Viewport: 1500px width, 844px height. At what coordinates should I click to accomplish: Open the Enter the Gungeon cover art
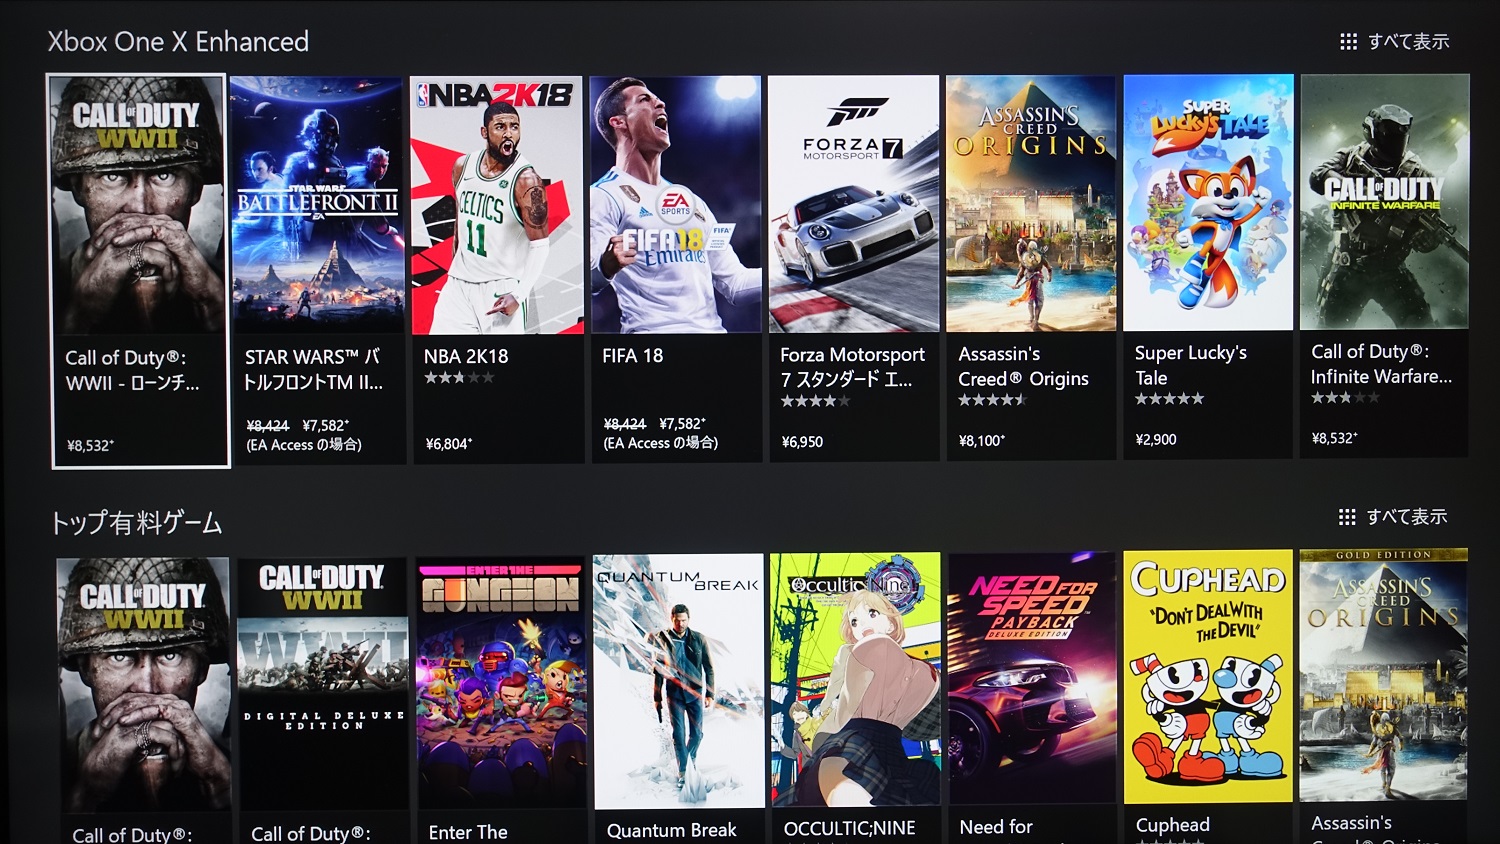tap(501, 682)
